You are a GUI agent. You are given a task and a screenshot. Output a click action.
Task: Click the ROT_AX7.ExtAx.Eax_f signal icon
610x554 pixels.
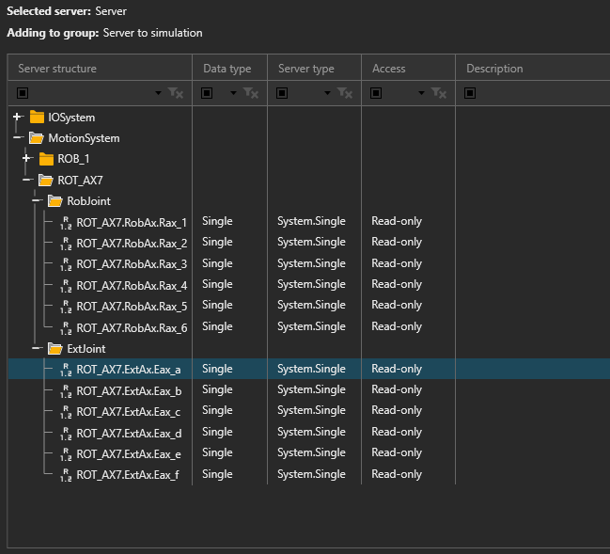coord(65,475)
